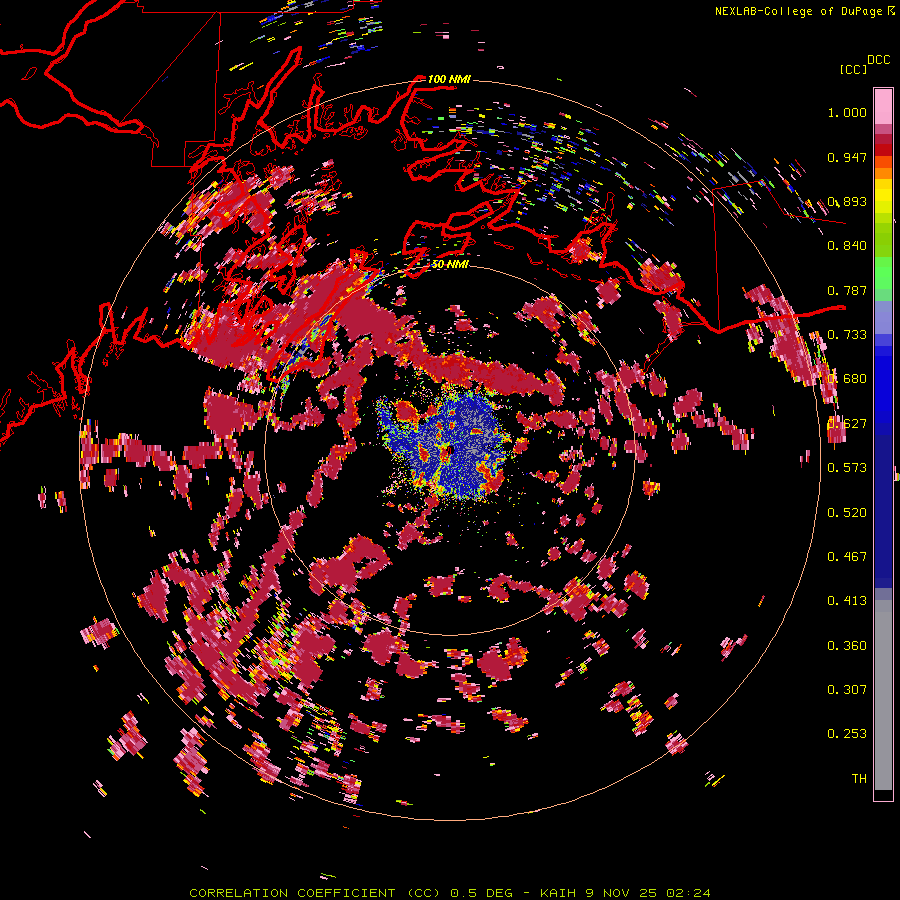Click the 1.000 scale value
Screen dimensions: 900x900
(847, 112)
